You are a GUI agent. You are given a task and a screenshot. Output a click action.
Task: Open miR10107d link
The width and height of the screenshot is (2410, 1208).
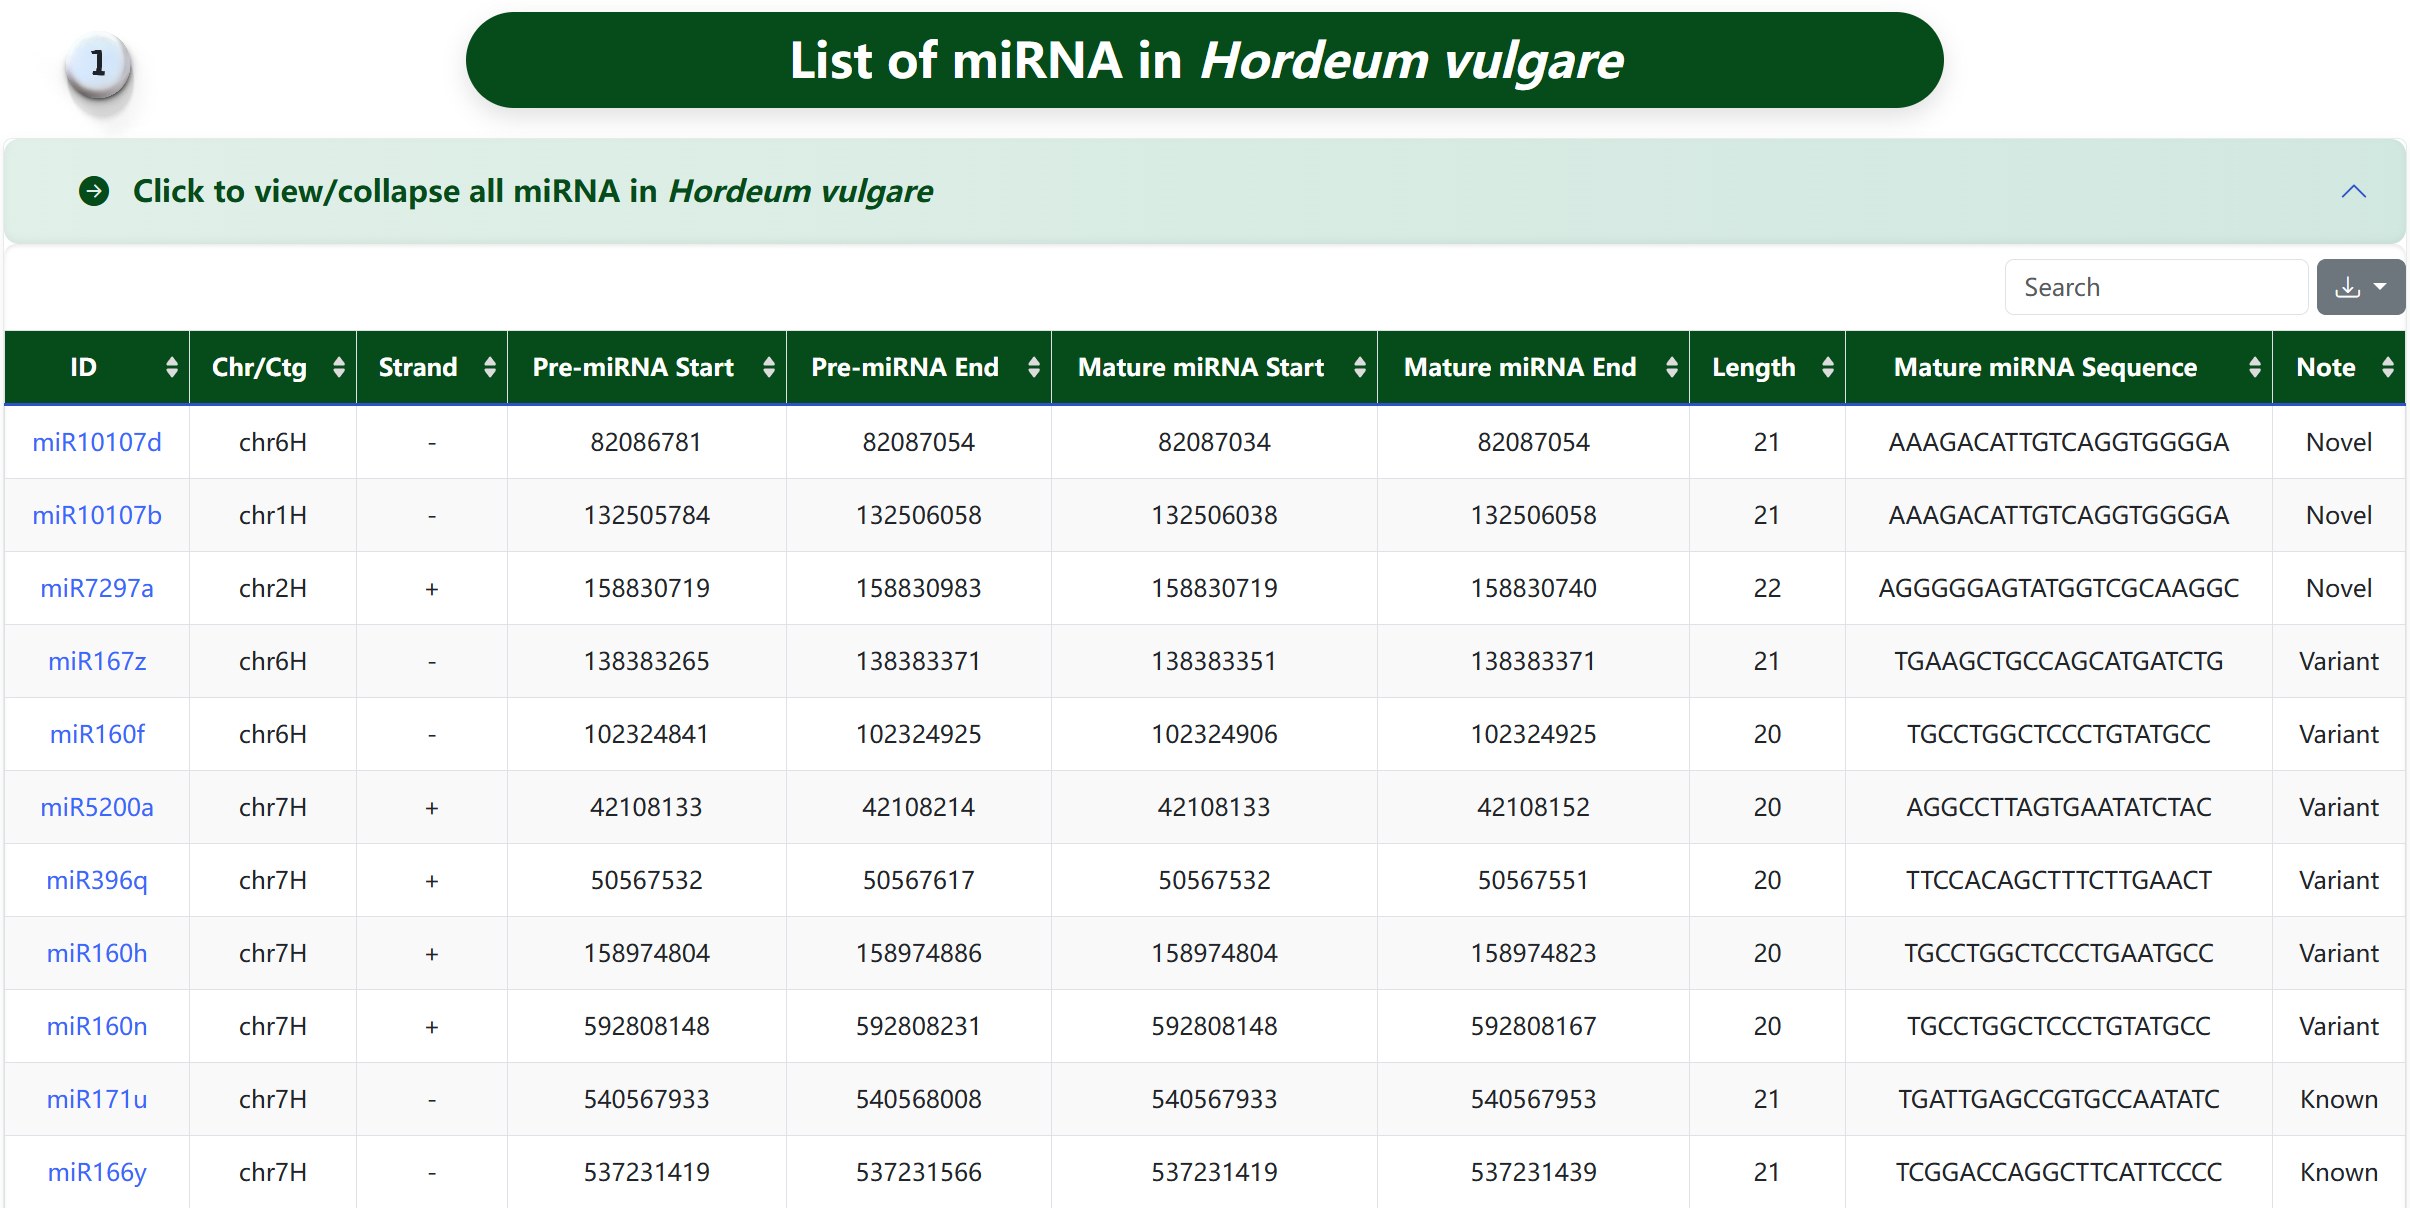pyautogui.click(x=97, y=442)
